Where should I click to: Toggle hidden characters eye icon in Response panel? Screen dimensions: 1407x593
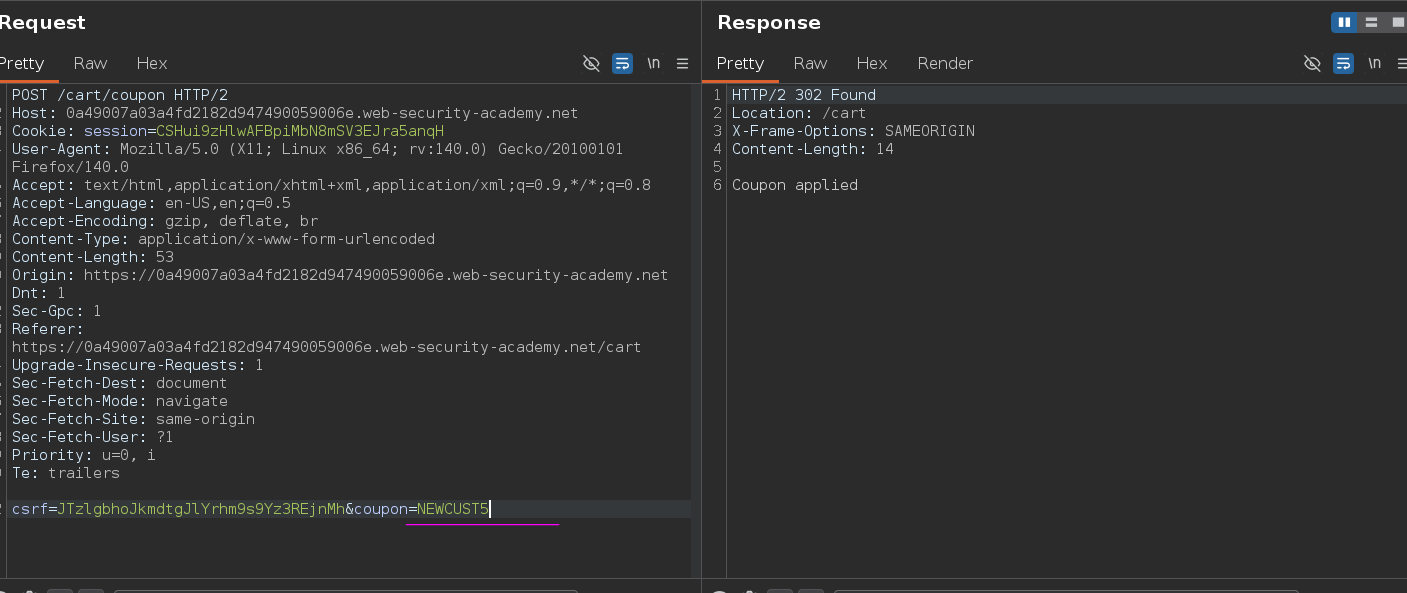(x=1312, y=63)
